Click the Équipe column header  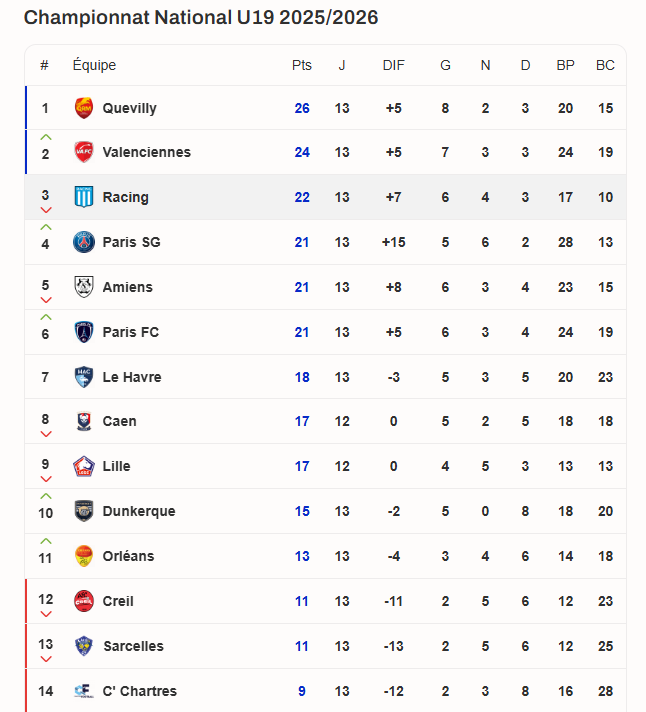94,65
